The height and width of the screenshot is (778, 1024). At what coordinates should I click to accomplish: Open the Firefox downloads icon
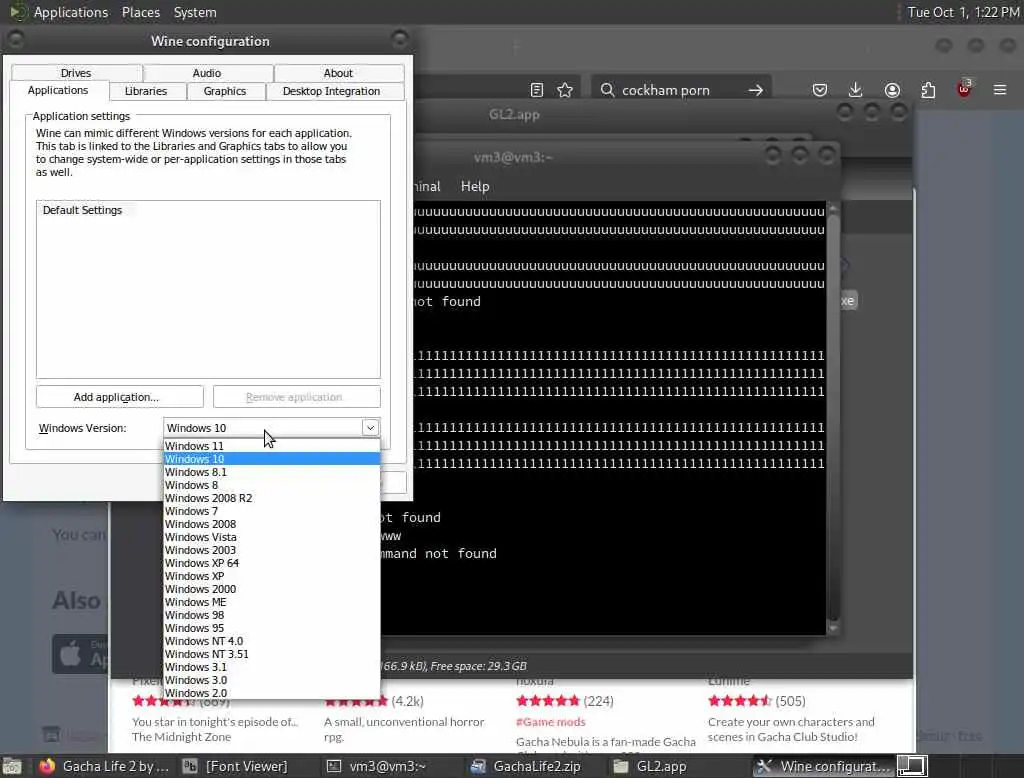[856, 90]
